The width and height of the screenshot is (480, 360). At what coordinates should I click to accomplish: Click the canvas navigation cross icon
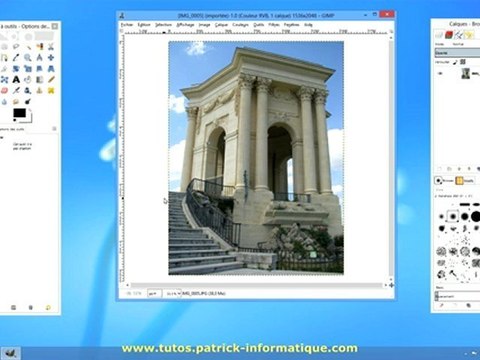(391, 285)
